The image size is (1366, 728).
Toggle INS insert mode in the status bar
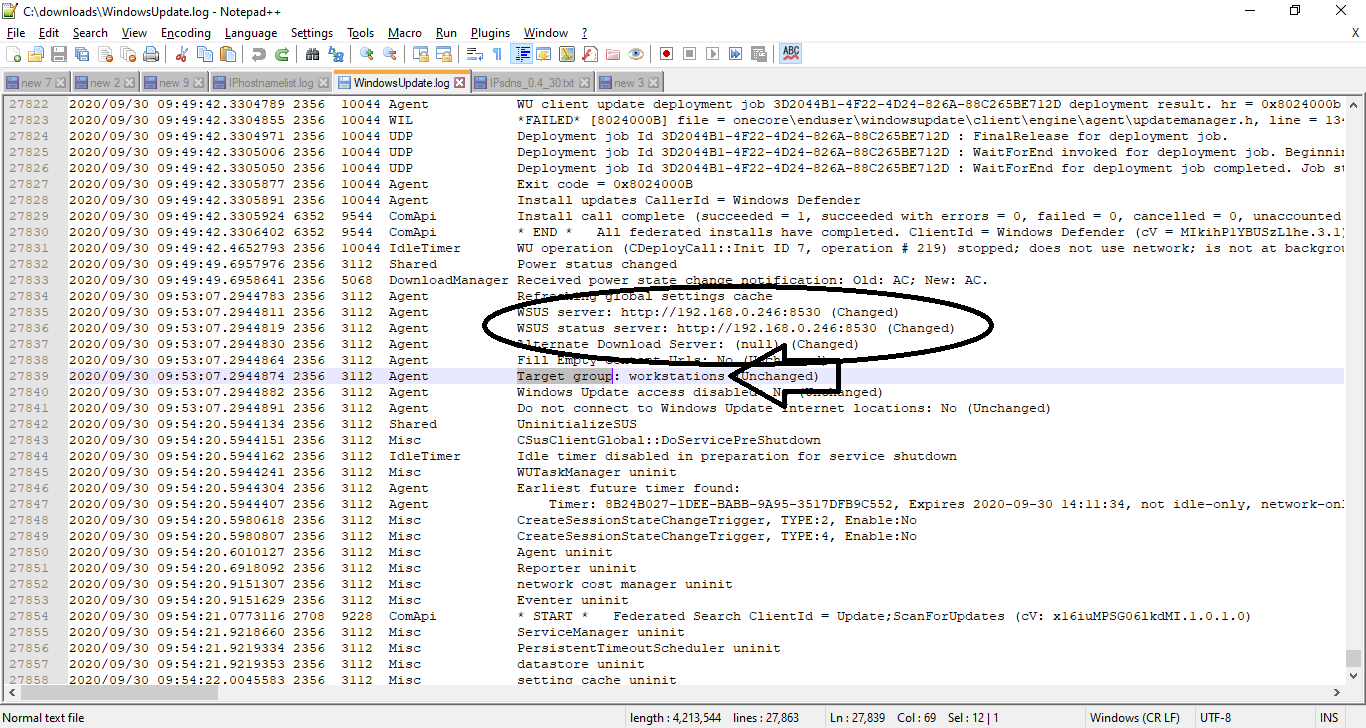(1328, 718)
